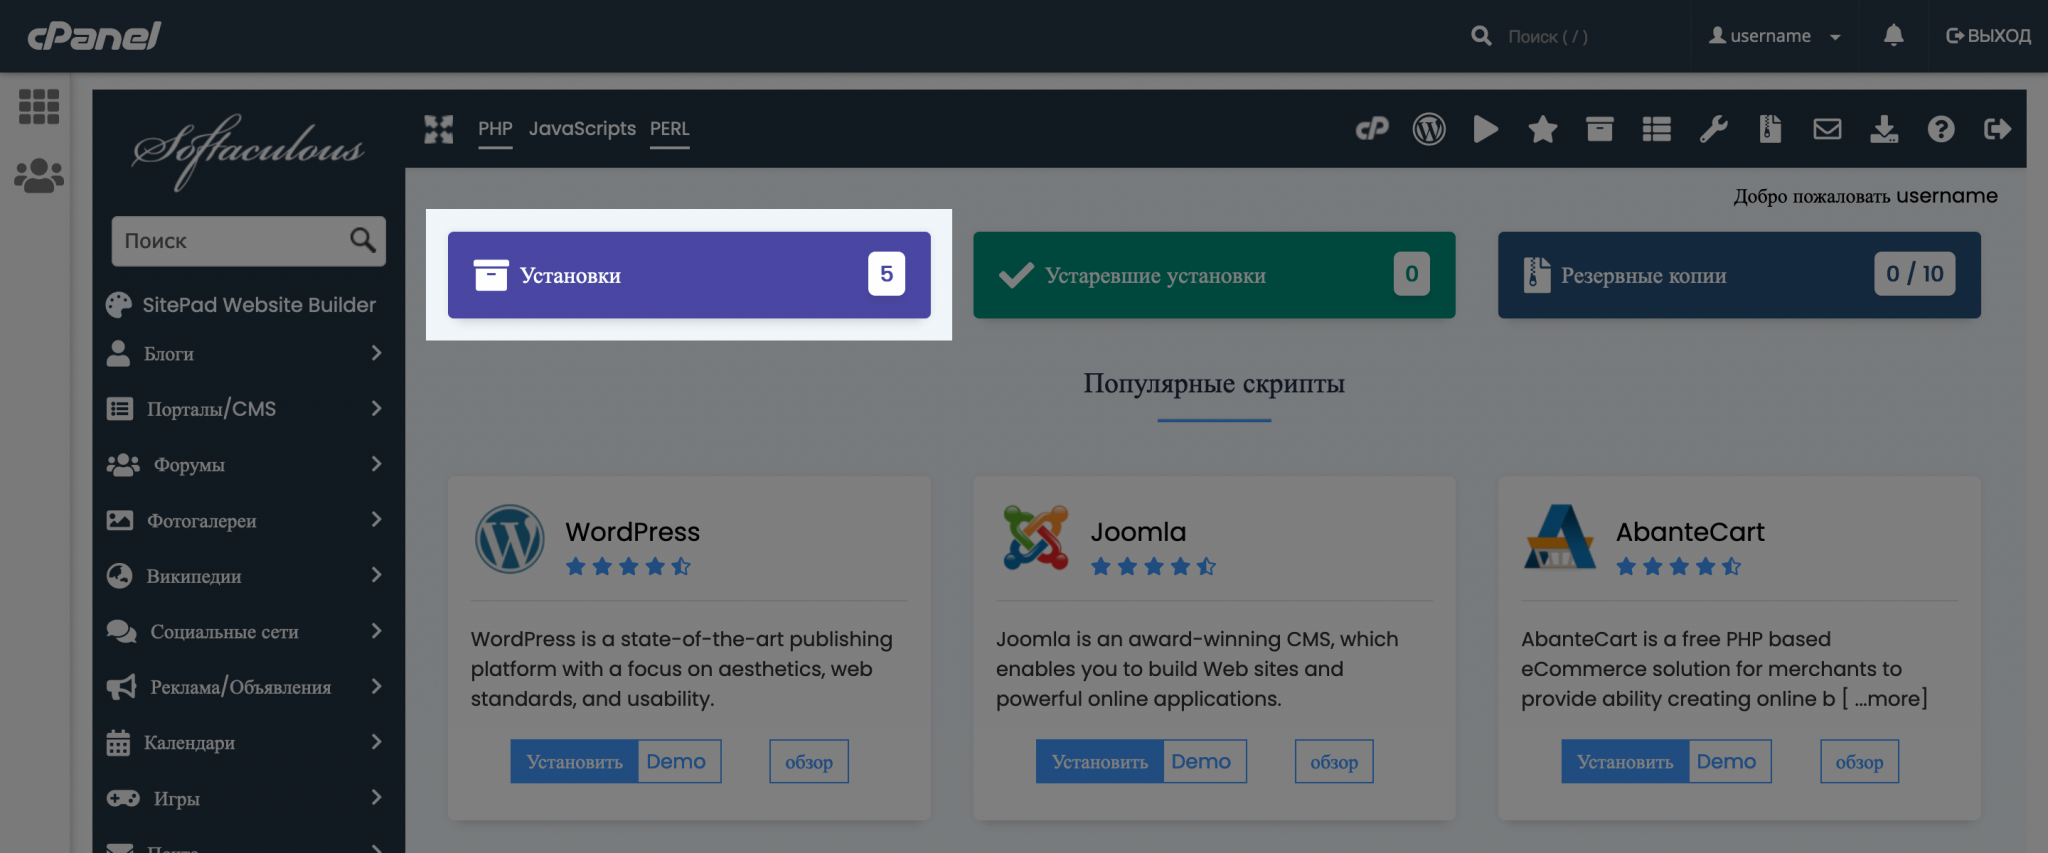2048x853 pixels.
Task: Click Установить under Joomla
Action: coord(1099,762)
